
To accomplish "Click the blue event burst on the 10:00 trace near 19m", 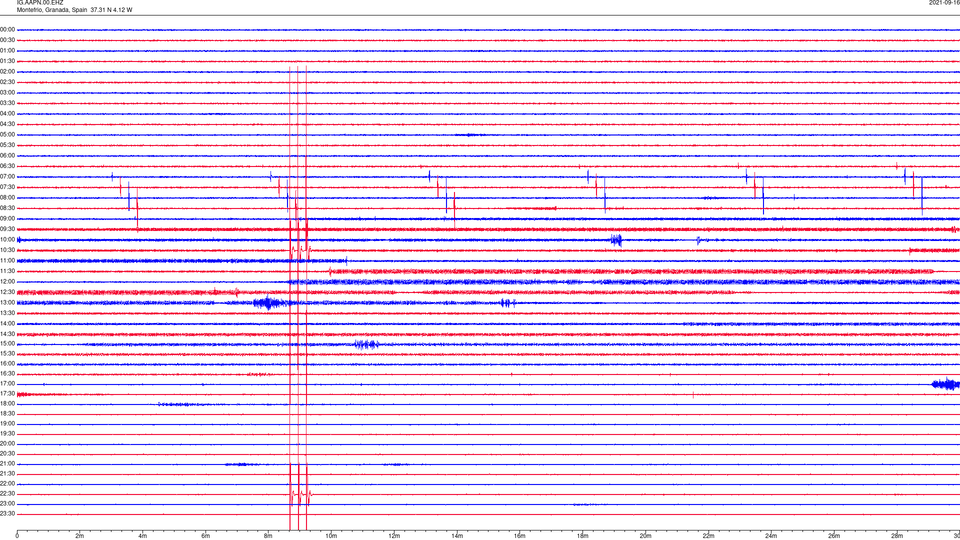I will 617,240.
